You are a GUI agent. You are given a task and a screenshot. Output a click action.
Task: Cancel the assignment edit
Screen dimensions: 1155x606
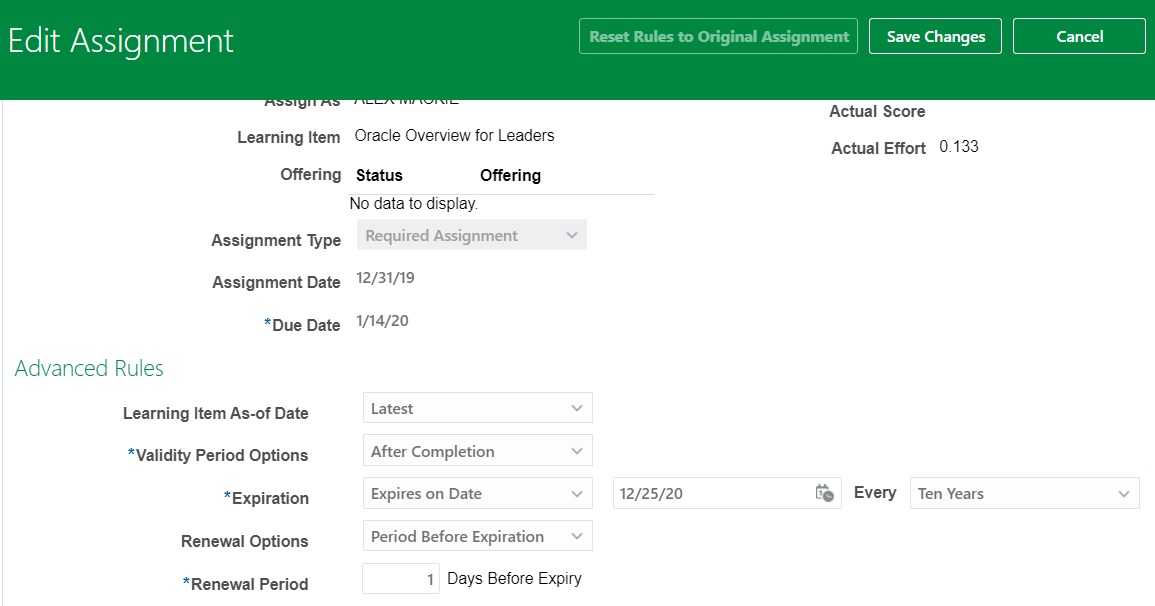[x=1079, y=36]
